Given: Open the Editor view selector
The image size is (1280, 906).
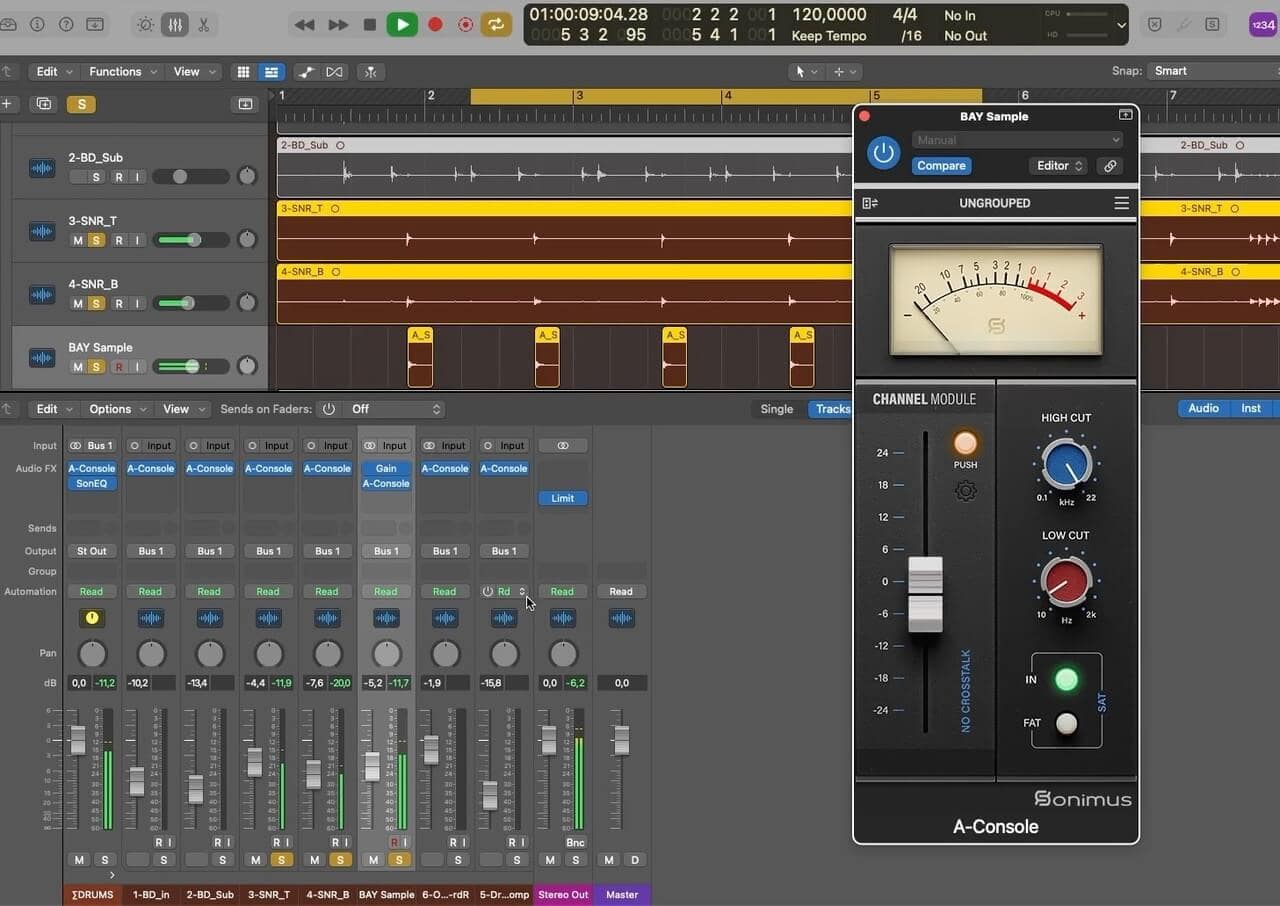Looking at the screenshot, I should [1057, 165].
